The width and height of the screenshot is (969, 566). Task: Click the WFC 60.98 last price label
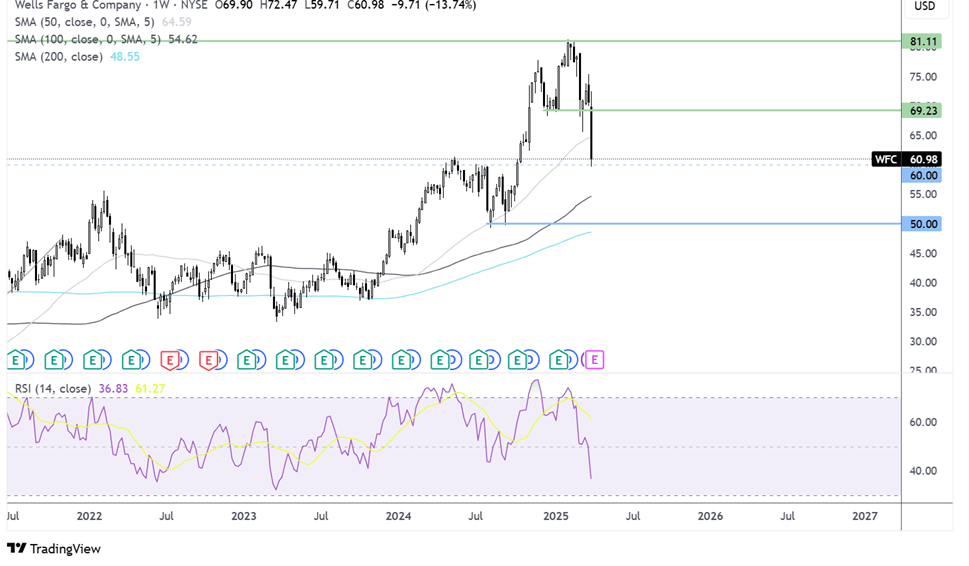click(x=907, y=159)
